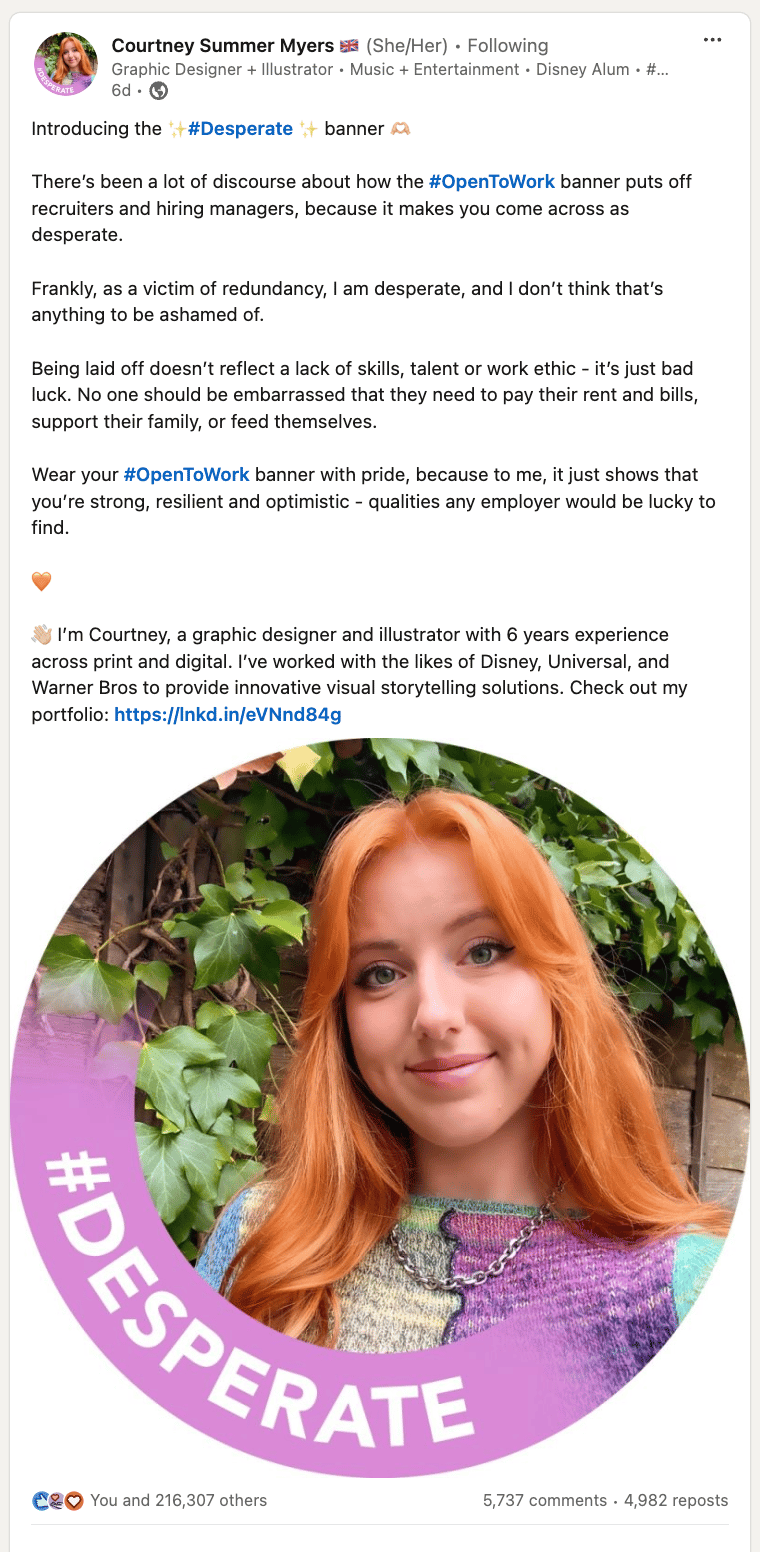Click the globe post visibility icon
This screenshot has width=760, height=1552.
coord(158,91)
